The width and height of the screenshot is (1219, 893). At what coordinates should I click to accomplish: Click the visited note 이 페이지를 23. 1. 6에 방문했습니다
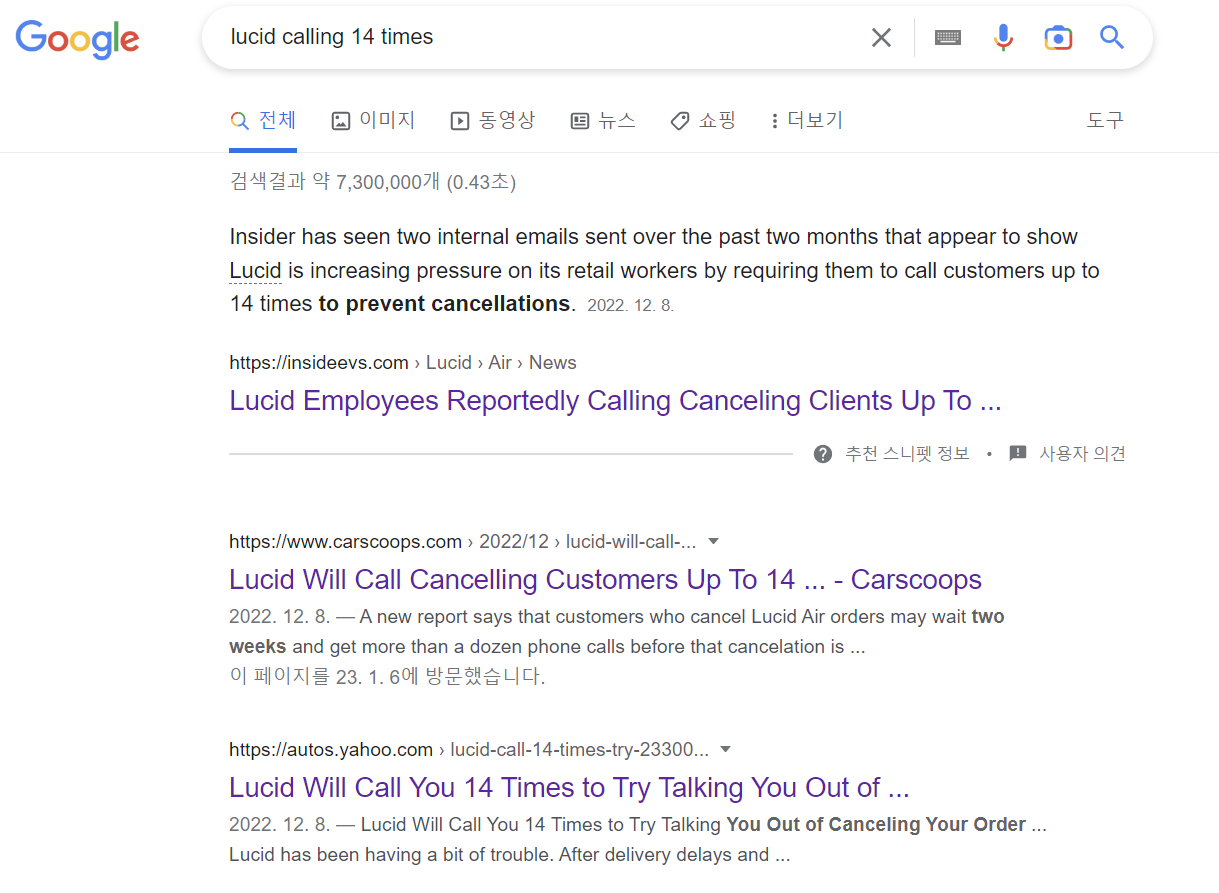pyautogui.click(x=387, y=677)
